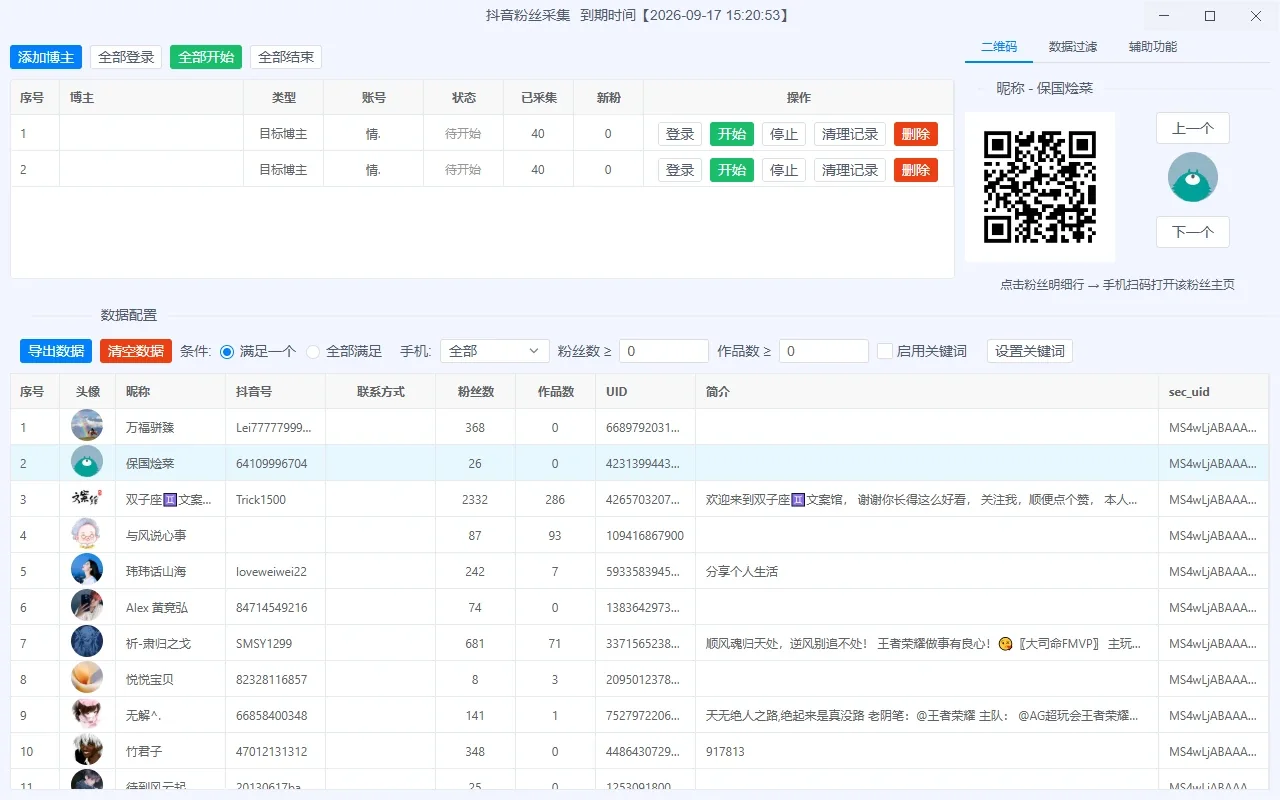Screen dimensions: 1280x800
Task: Click the 全部登录 button
Action: click(126, 57)
